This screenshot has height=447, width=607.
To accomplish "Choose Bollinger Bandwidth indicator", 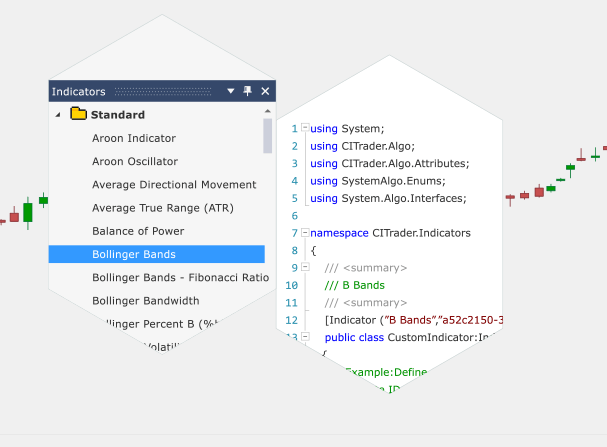I will (145, 300).
